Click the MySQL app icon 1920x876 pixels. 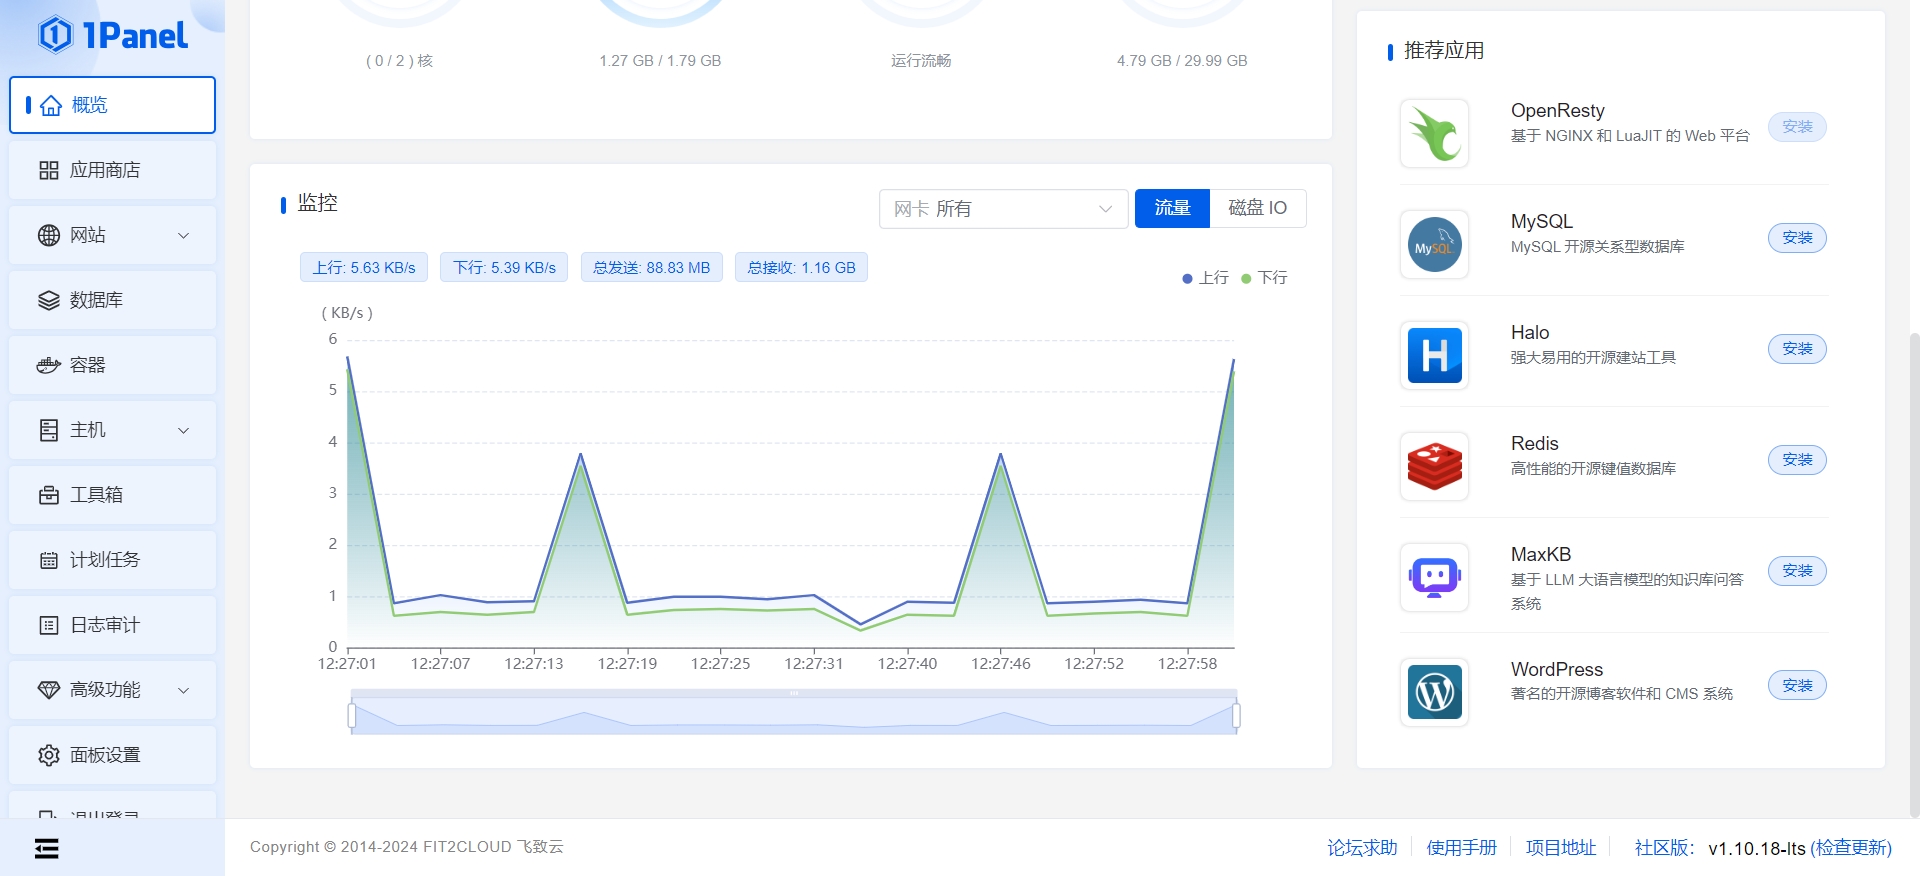point(1434,244)
